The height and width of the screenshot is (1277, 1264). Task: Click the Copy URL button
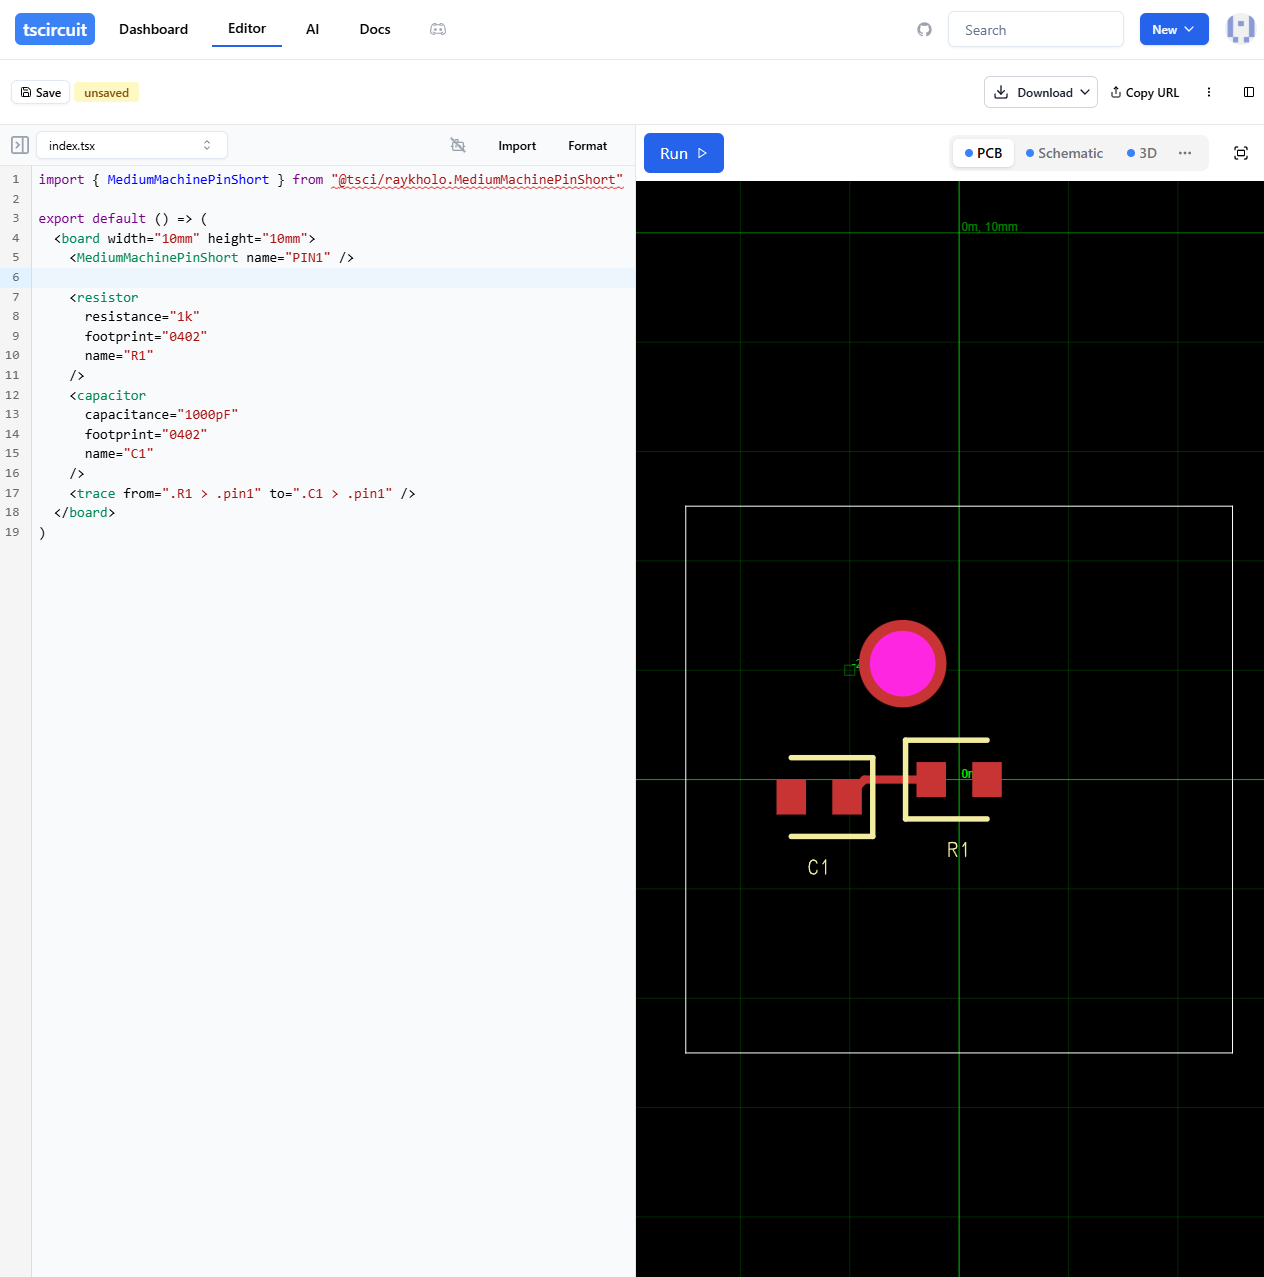click(x=1145, y=92)
